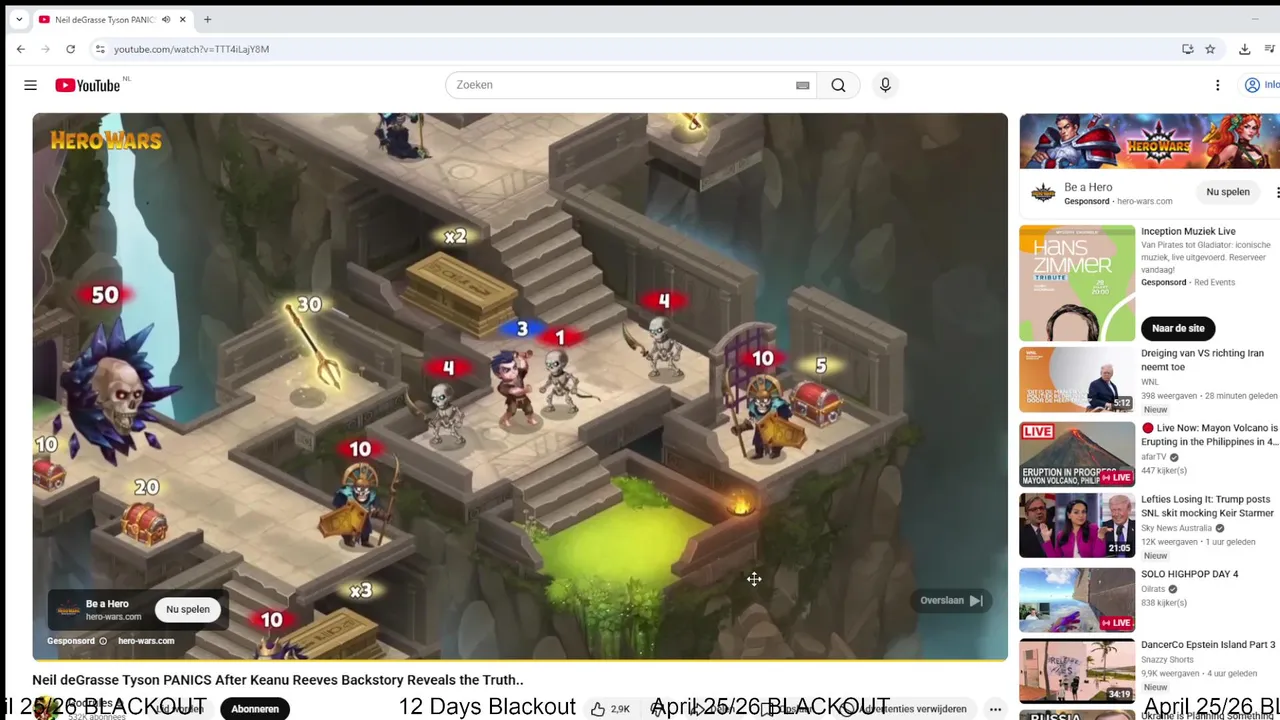Open the tab search dropdown
The width and height of the screenshot is (1280, 720).
(19, 19)
